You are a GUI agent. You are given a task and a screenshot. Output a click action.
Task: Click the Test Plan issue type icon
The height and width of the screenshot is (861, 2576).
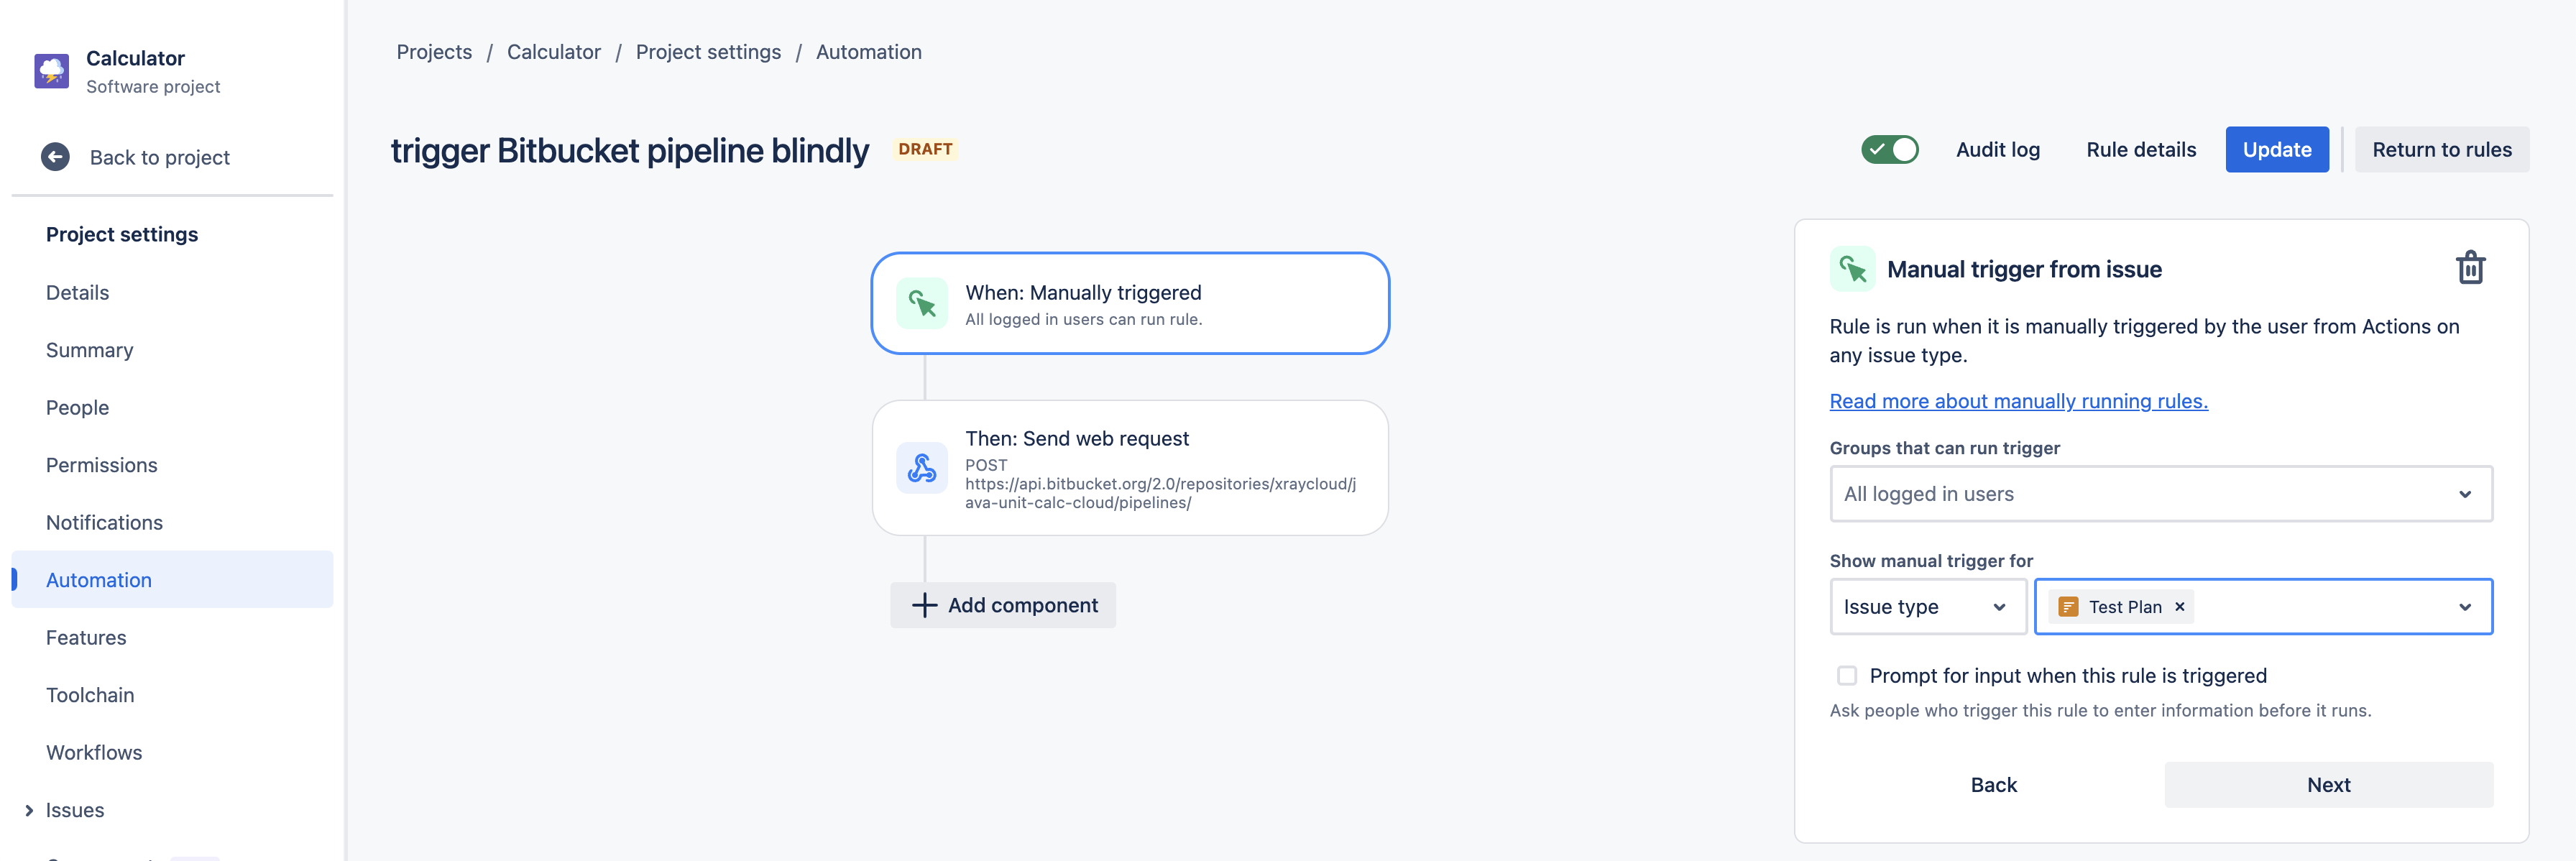2068,607
